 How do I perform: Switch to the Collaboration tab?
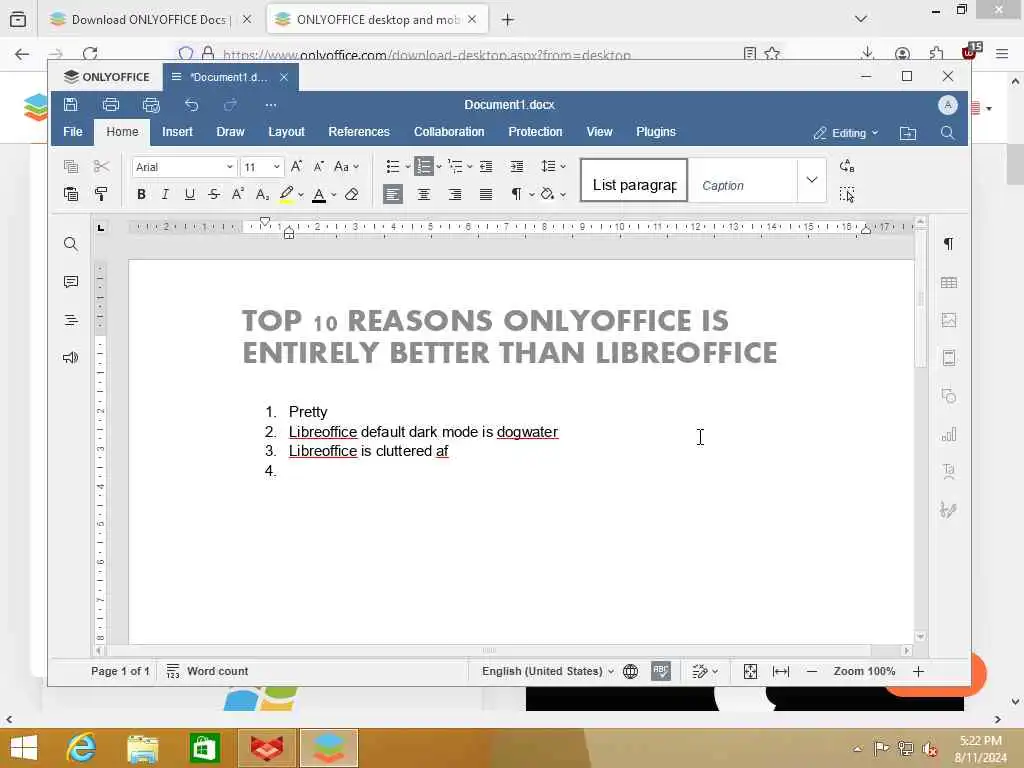449,132
